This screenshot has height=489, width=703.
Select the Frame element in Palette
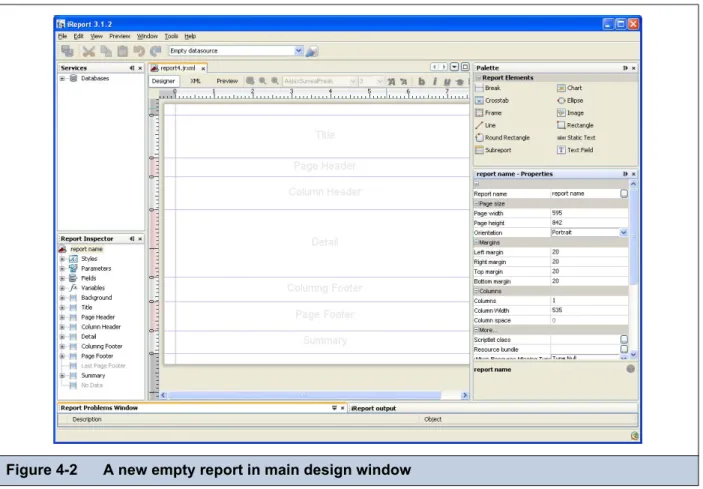488,113
